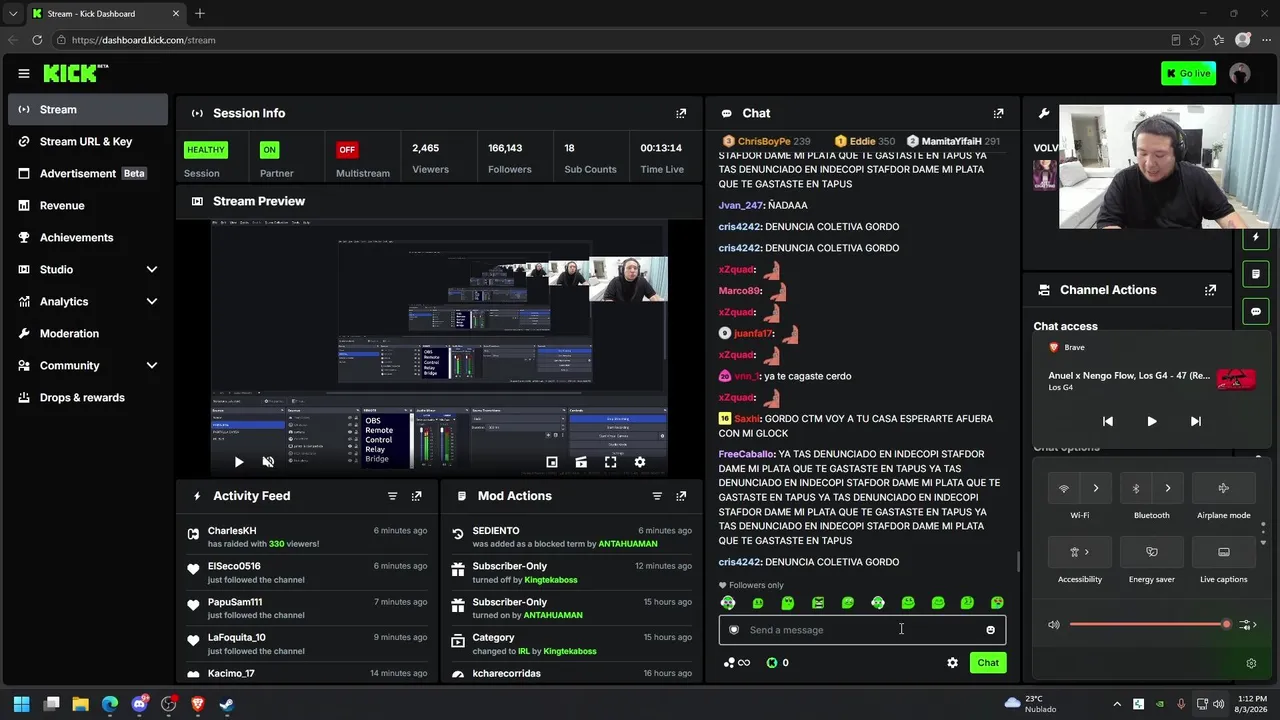Viewport: 1280px width, 720px height.
Task: Adjust the system volume slider
Action: pyautogui.click(x=1148, y=625)
